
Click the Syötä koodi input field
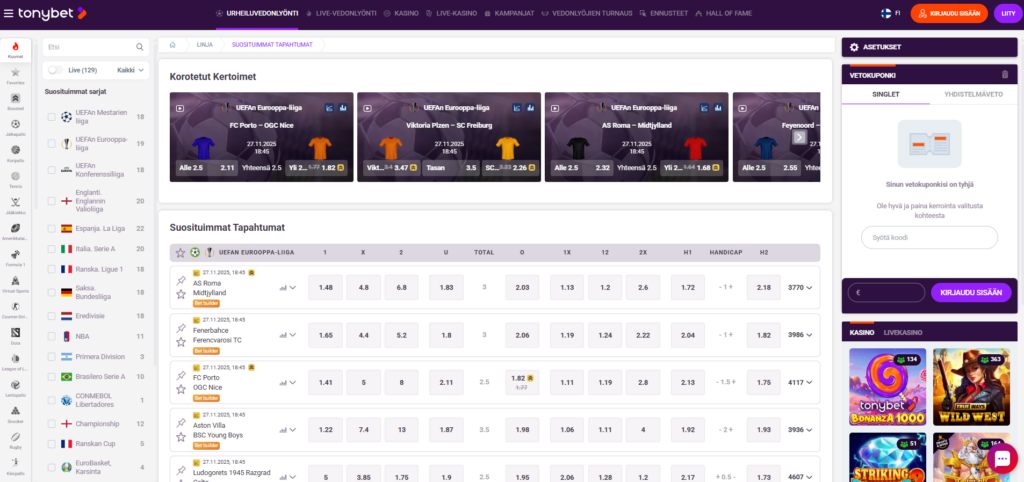click(929, 237)
